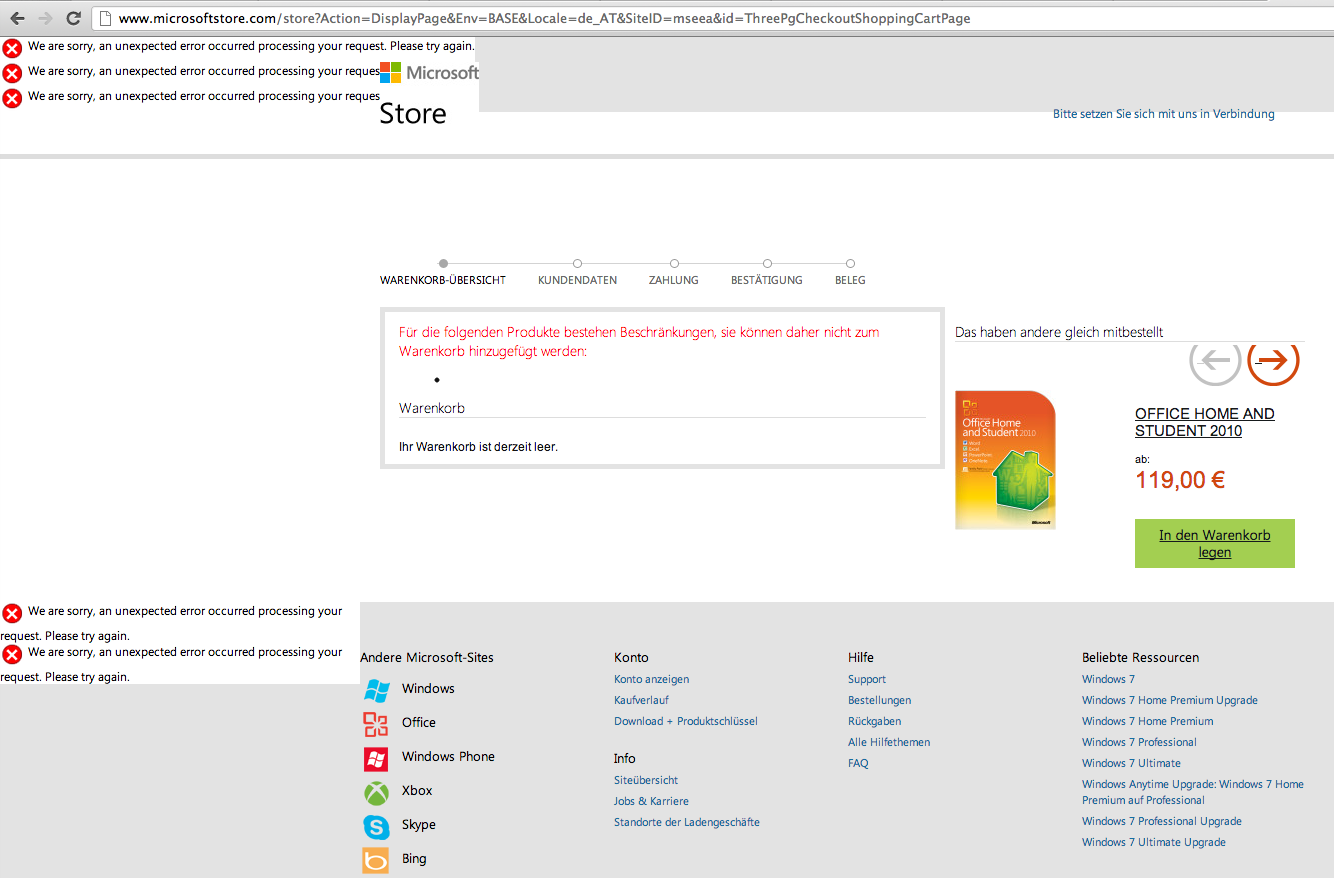Open the FAQ link
1334x878 pixels.
pos(858,763)
